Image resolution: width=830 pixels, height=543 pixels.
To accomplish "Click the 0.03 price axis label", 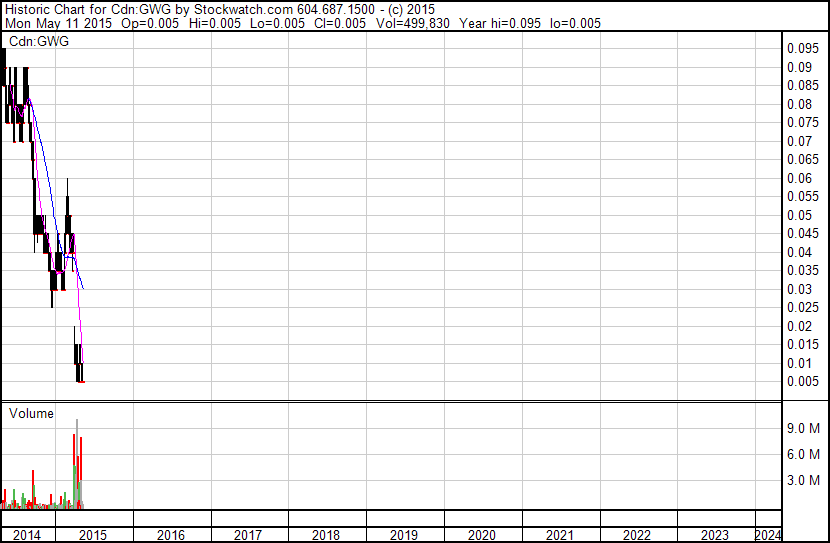I will click(799, 289).
